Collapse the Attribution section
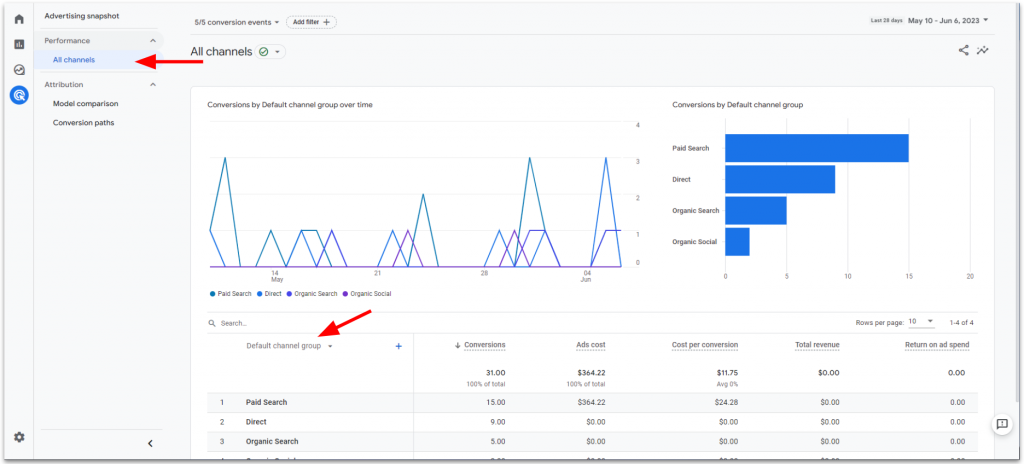Viewport: 1024px width, 464px height. (x=153, y=85)
